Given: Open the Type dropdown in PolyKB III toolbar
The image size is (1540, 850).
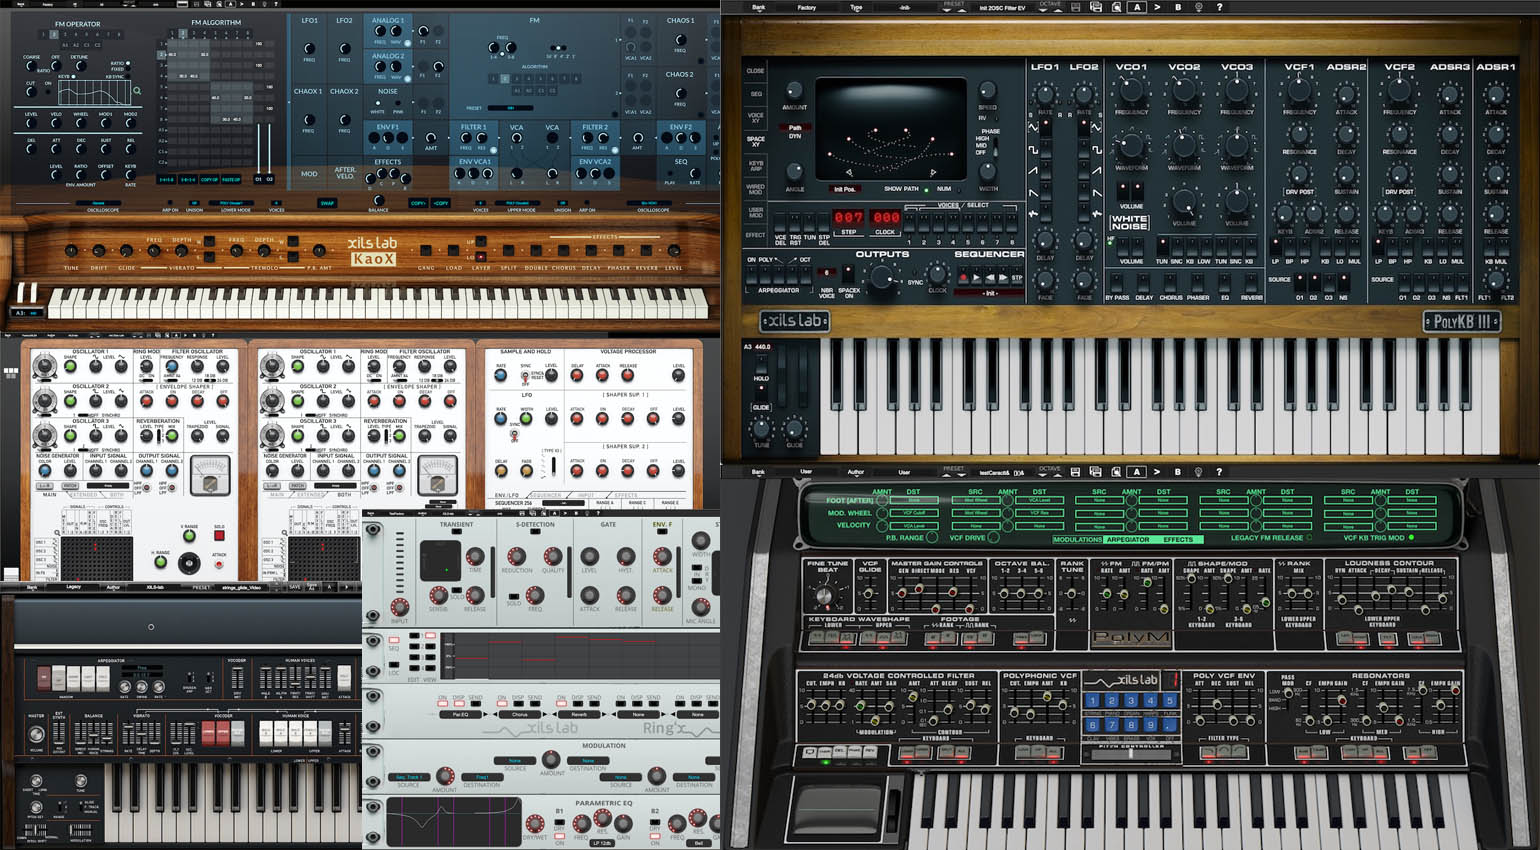Looking at the screenshot, I should 856,7.
